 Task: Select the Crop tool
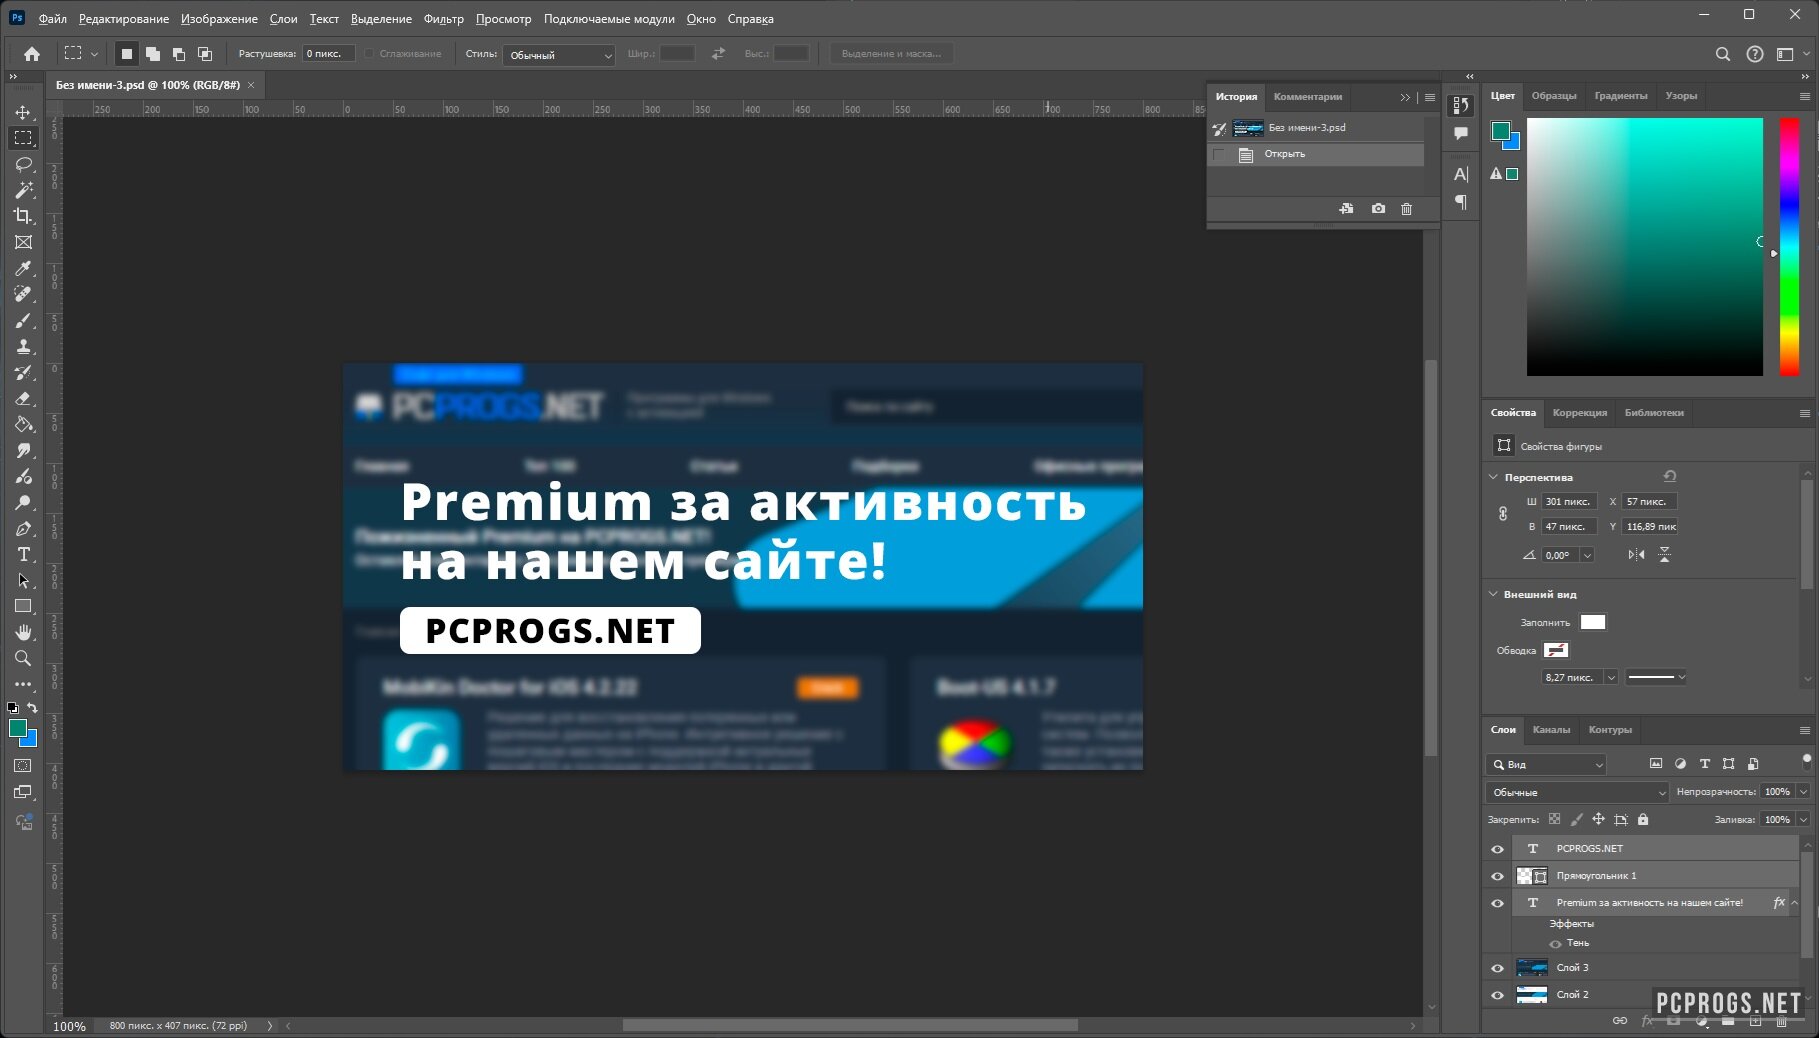[x=23, y=216]
